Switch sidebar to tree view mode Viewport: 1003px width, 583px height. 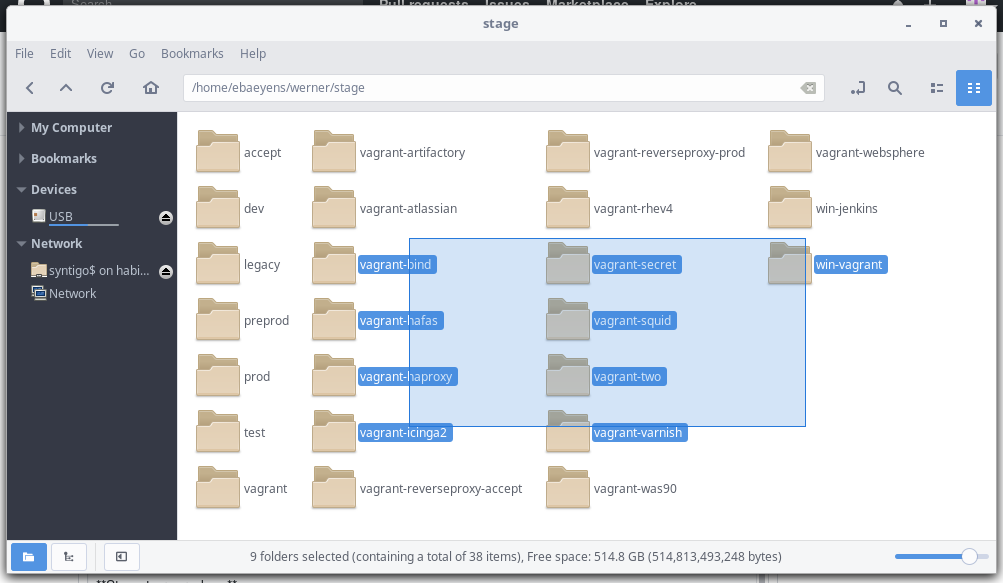click(x=68, y=556)
